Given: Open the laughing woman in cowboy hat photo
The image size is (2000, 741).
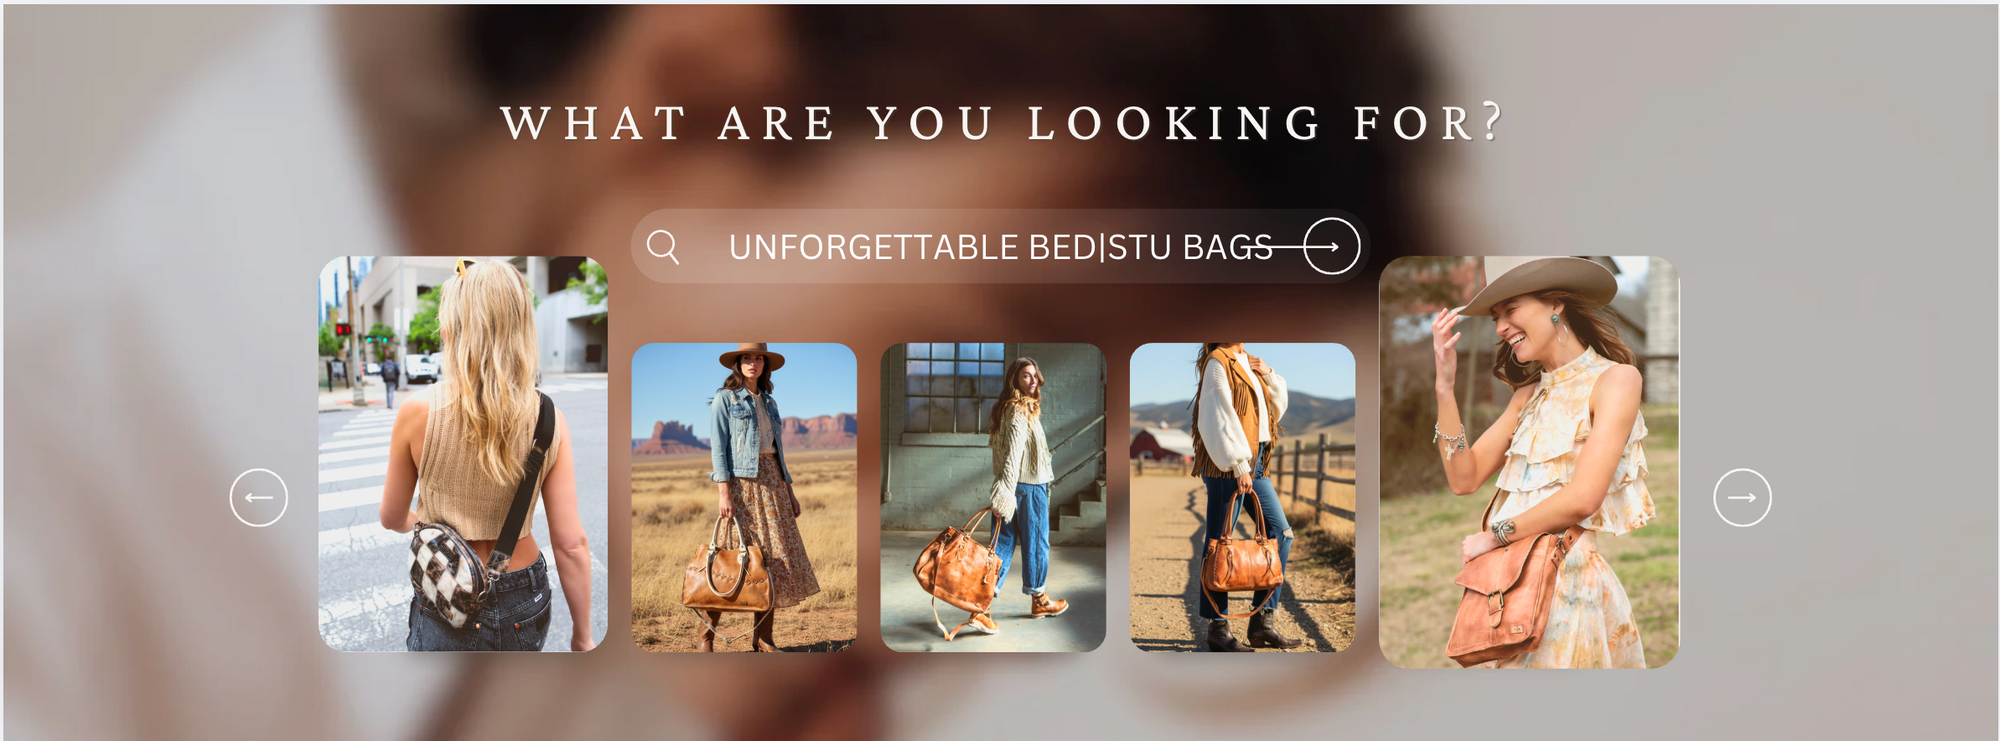Looking at the screenshot, I should click(1529, 462).
